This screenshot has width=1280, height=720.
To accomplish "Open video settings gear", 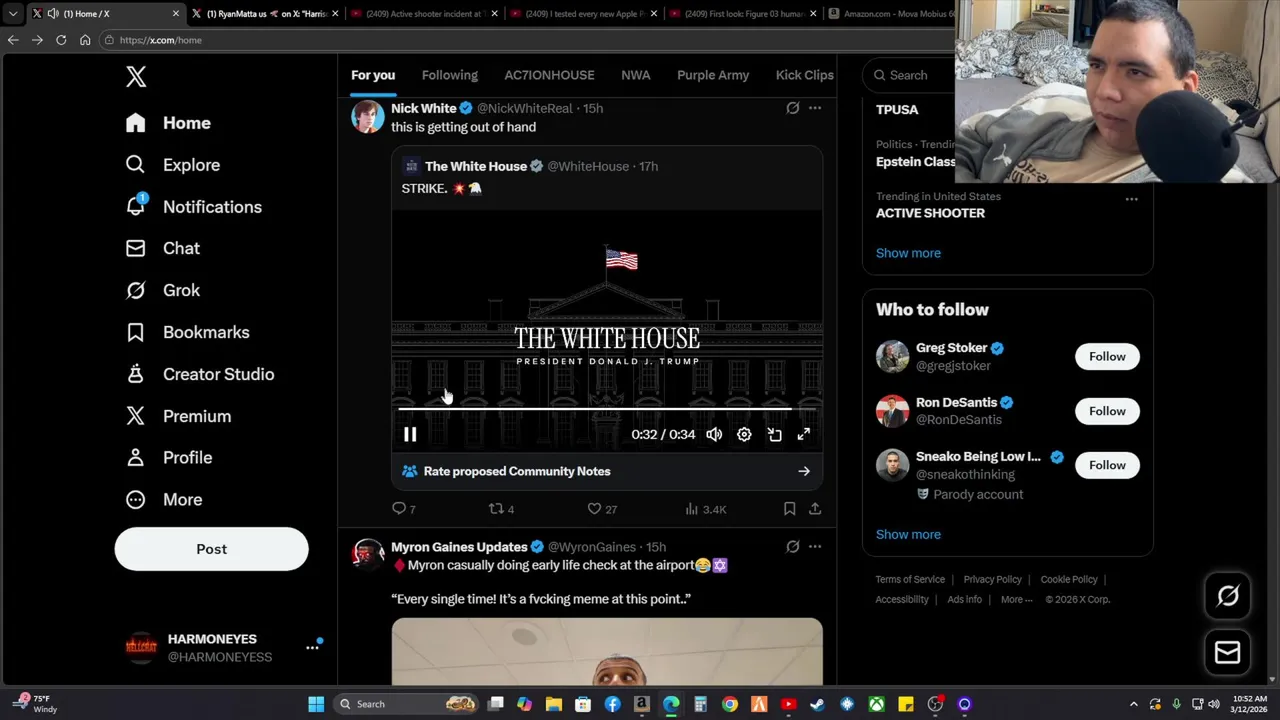I will coord(744,434).
